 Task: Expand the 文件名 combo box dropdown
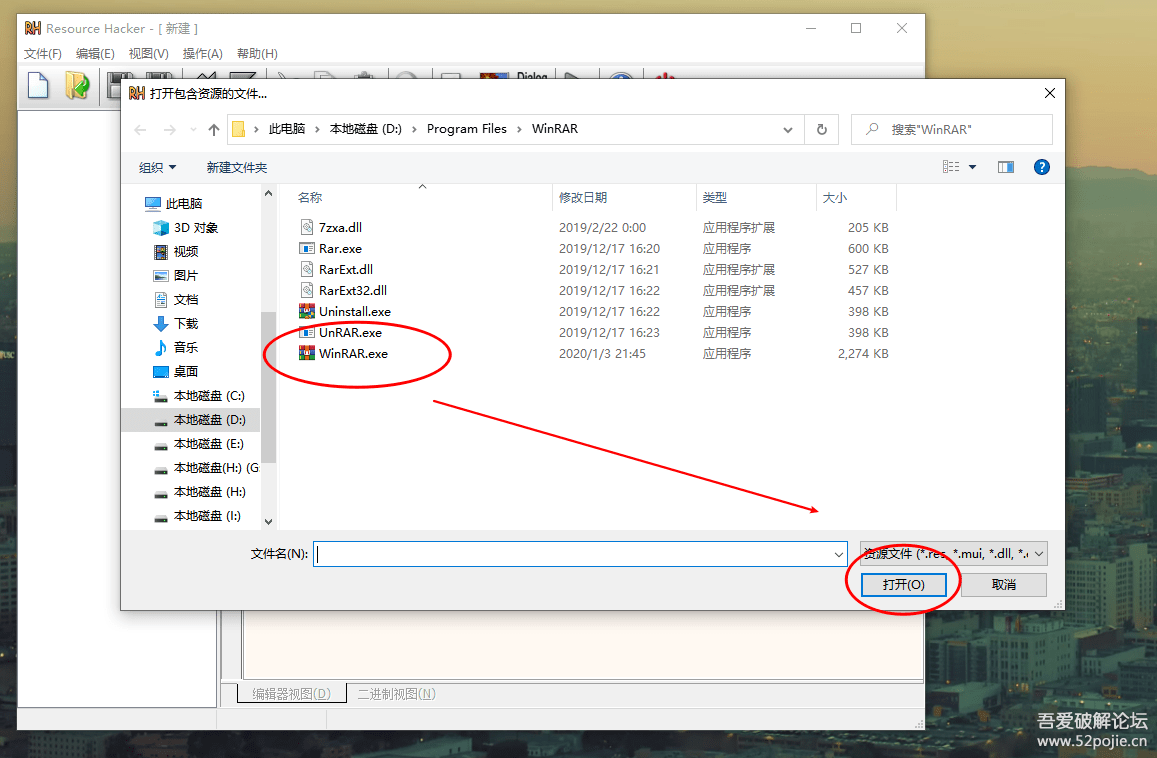point(838,554)
